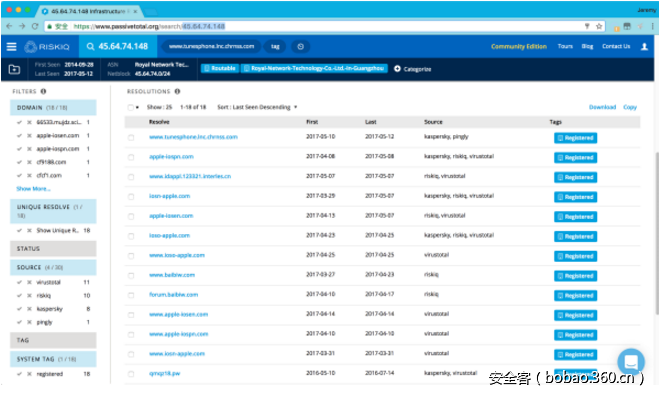Open www.apple-iosen.com resolve link
Screen dimensions: 659x396
(x=178, y=314)
